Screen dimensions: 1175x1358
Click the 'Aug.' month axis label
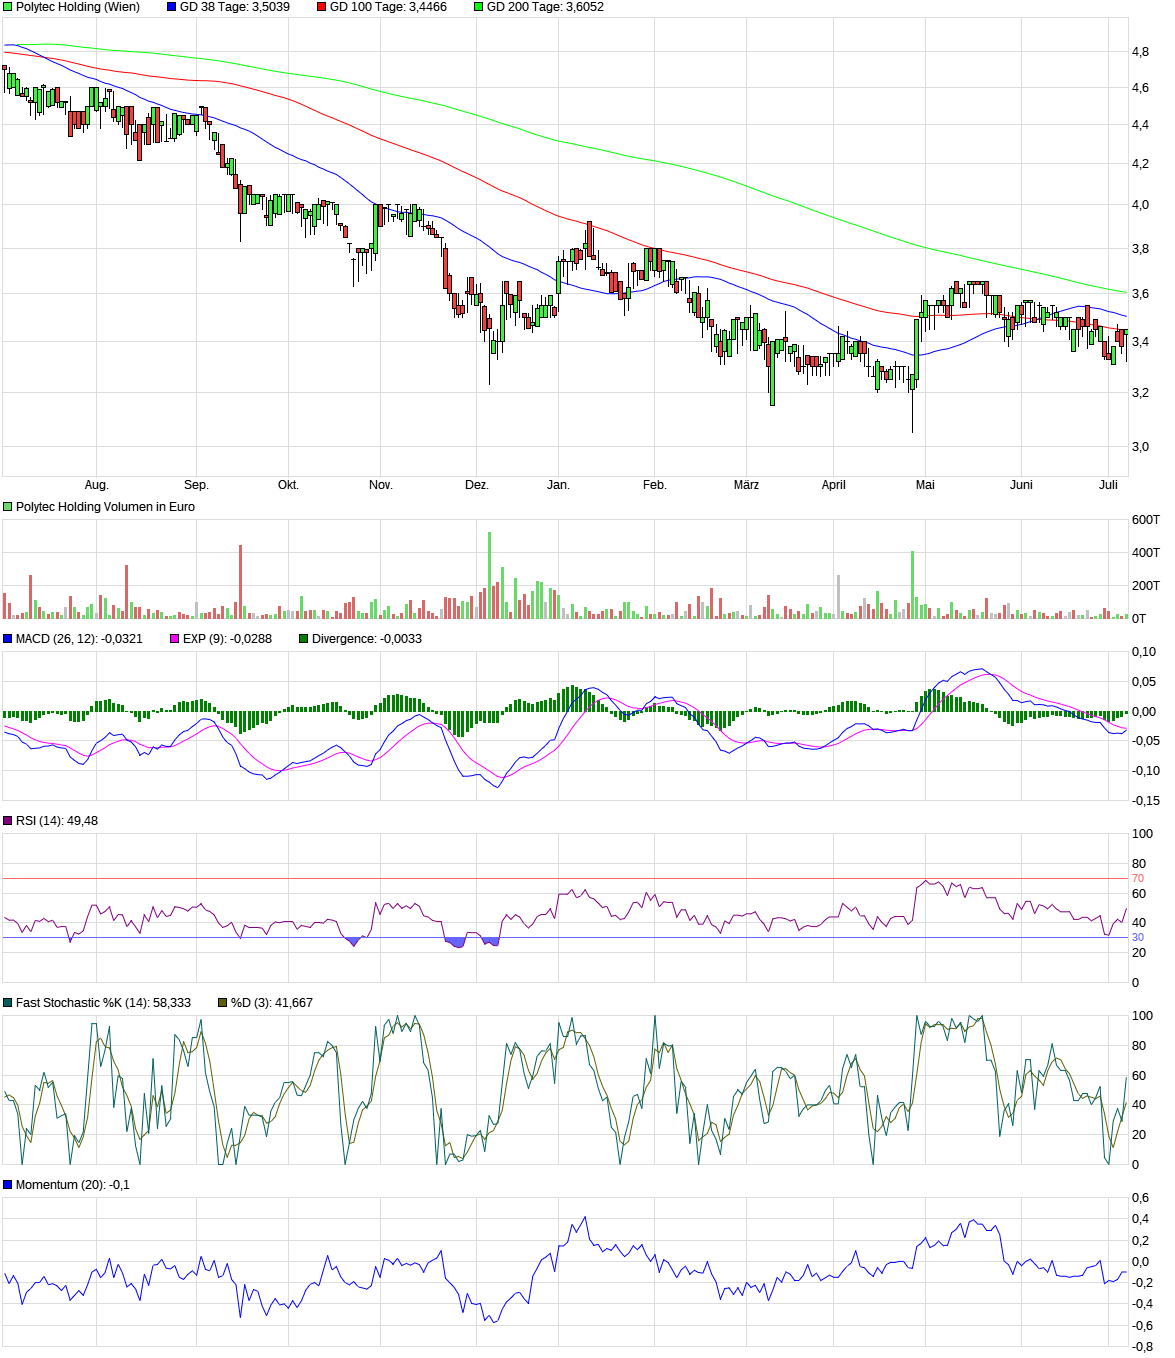[96, 485]
